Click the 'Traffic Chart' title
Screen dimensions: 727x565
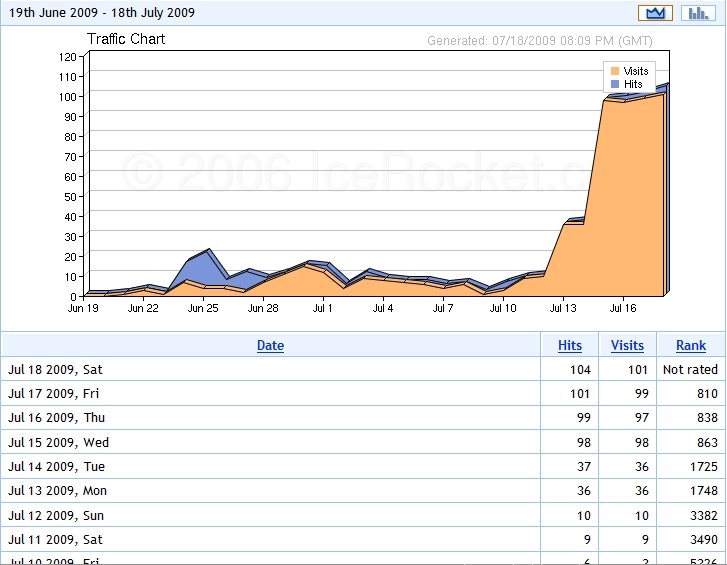[x=126, y=39]
